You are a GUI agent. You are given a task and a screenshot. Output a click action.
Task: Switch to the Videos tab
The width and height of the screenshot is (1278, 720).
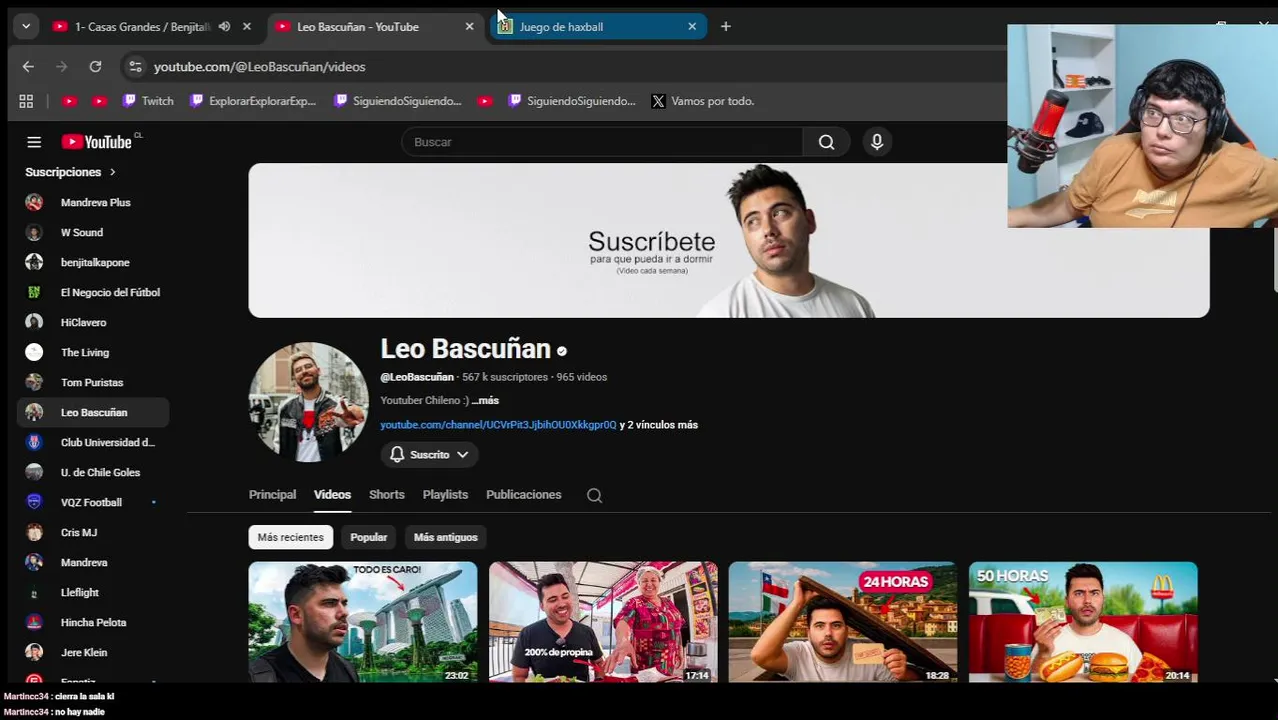click(x=332, y=495)
